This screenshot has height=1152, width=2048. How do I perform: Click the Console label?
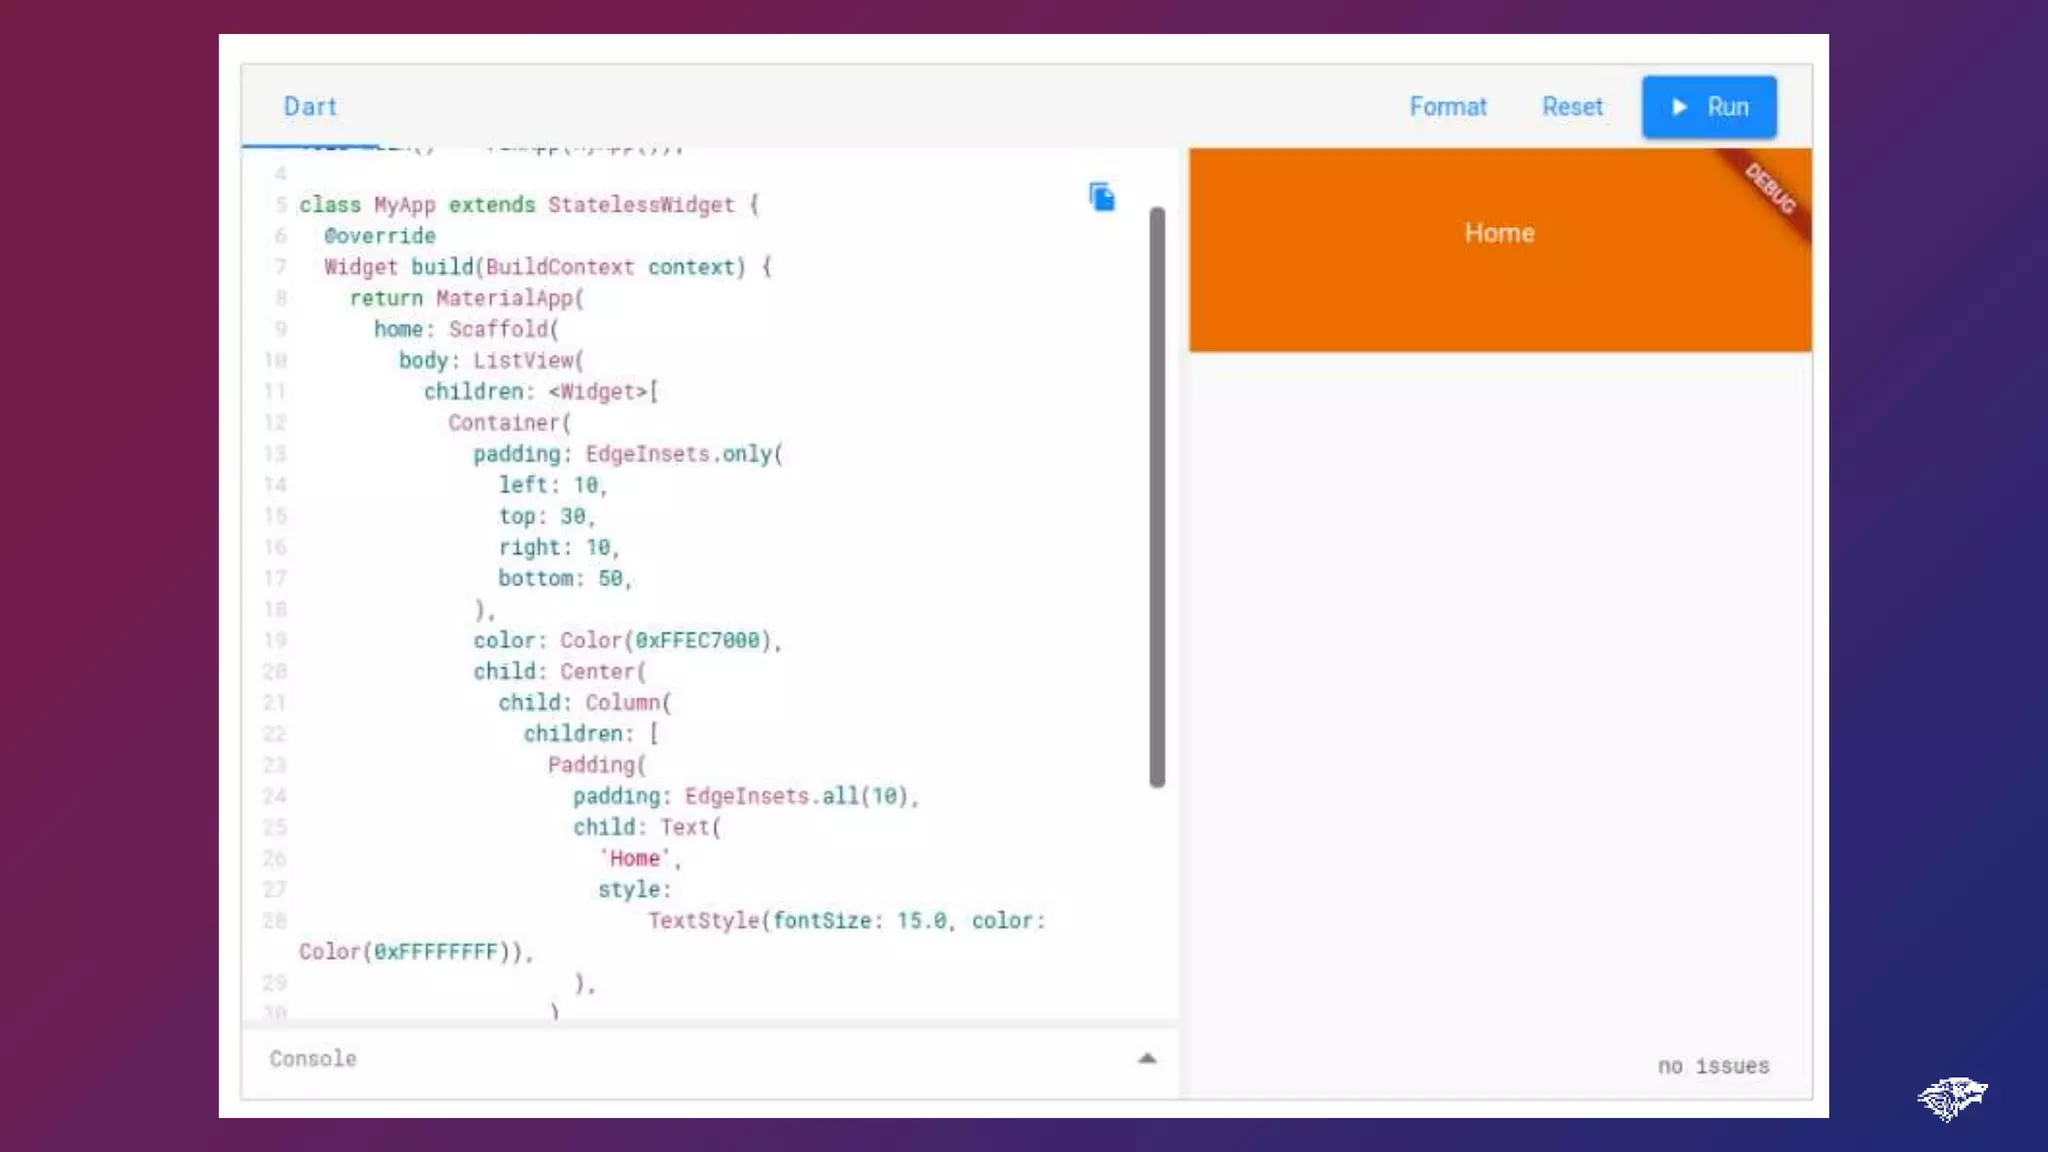pyautogui.click(x=312, y=1058)
